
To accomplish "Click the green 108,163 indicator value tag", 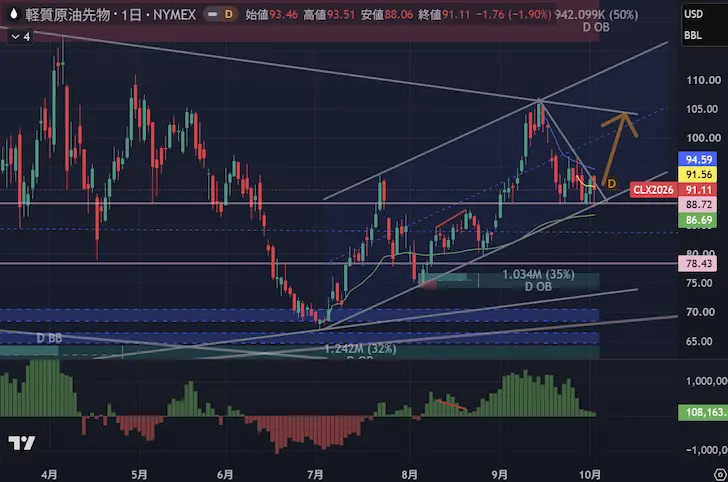I will pos(703,412).
